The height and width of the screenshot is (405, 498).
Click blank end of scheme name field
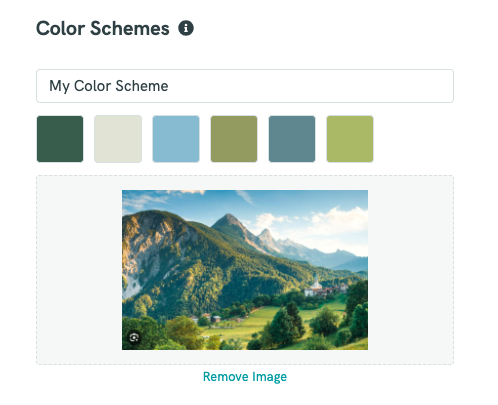[x=310, y=86]
